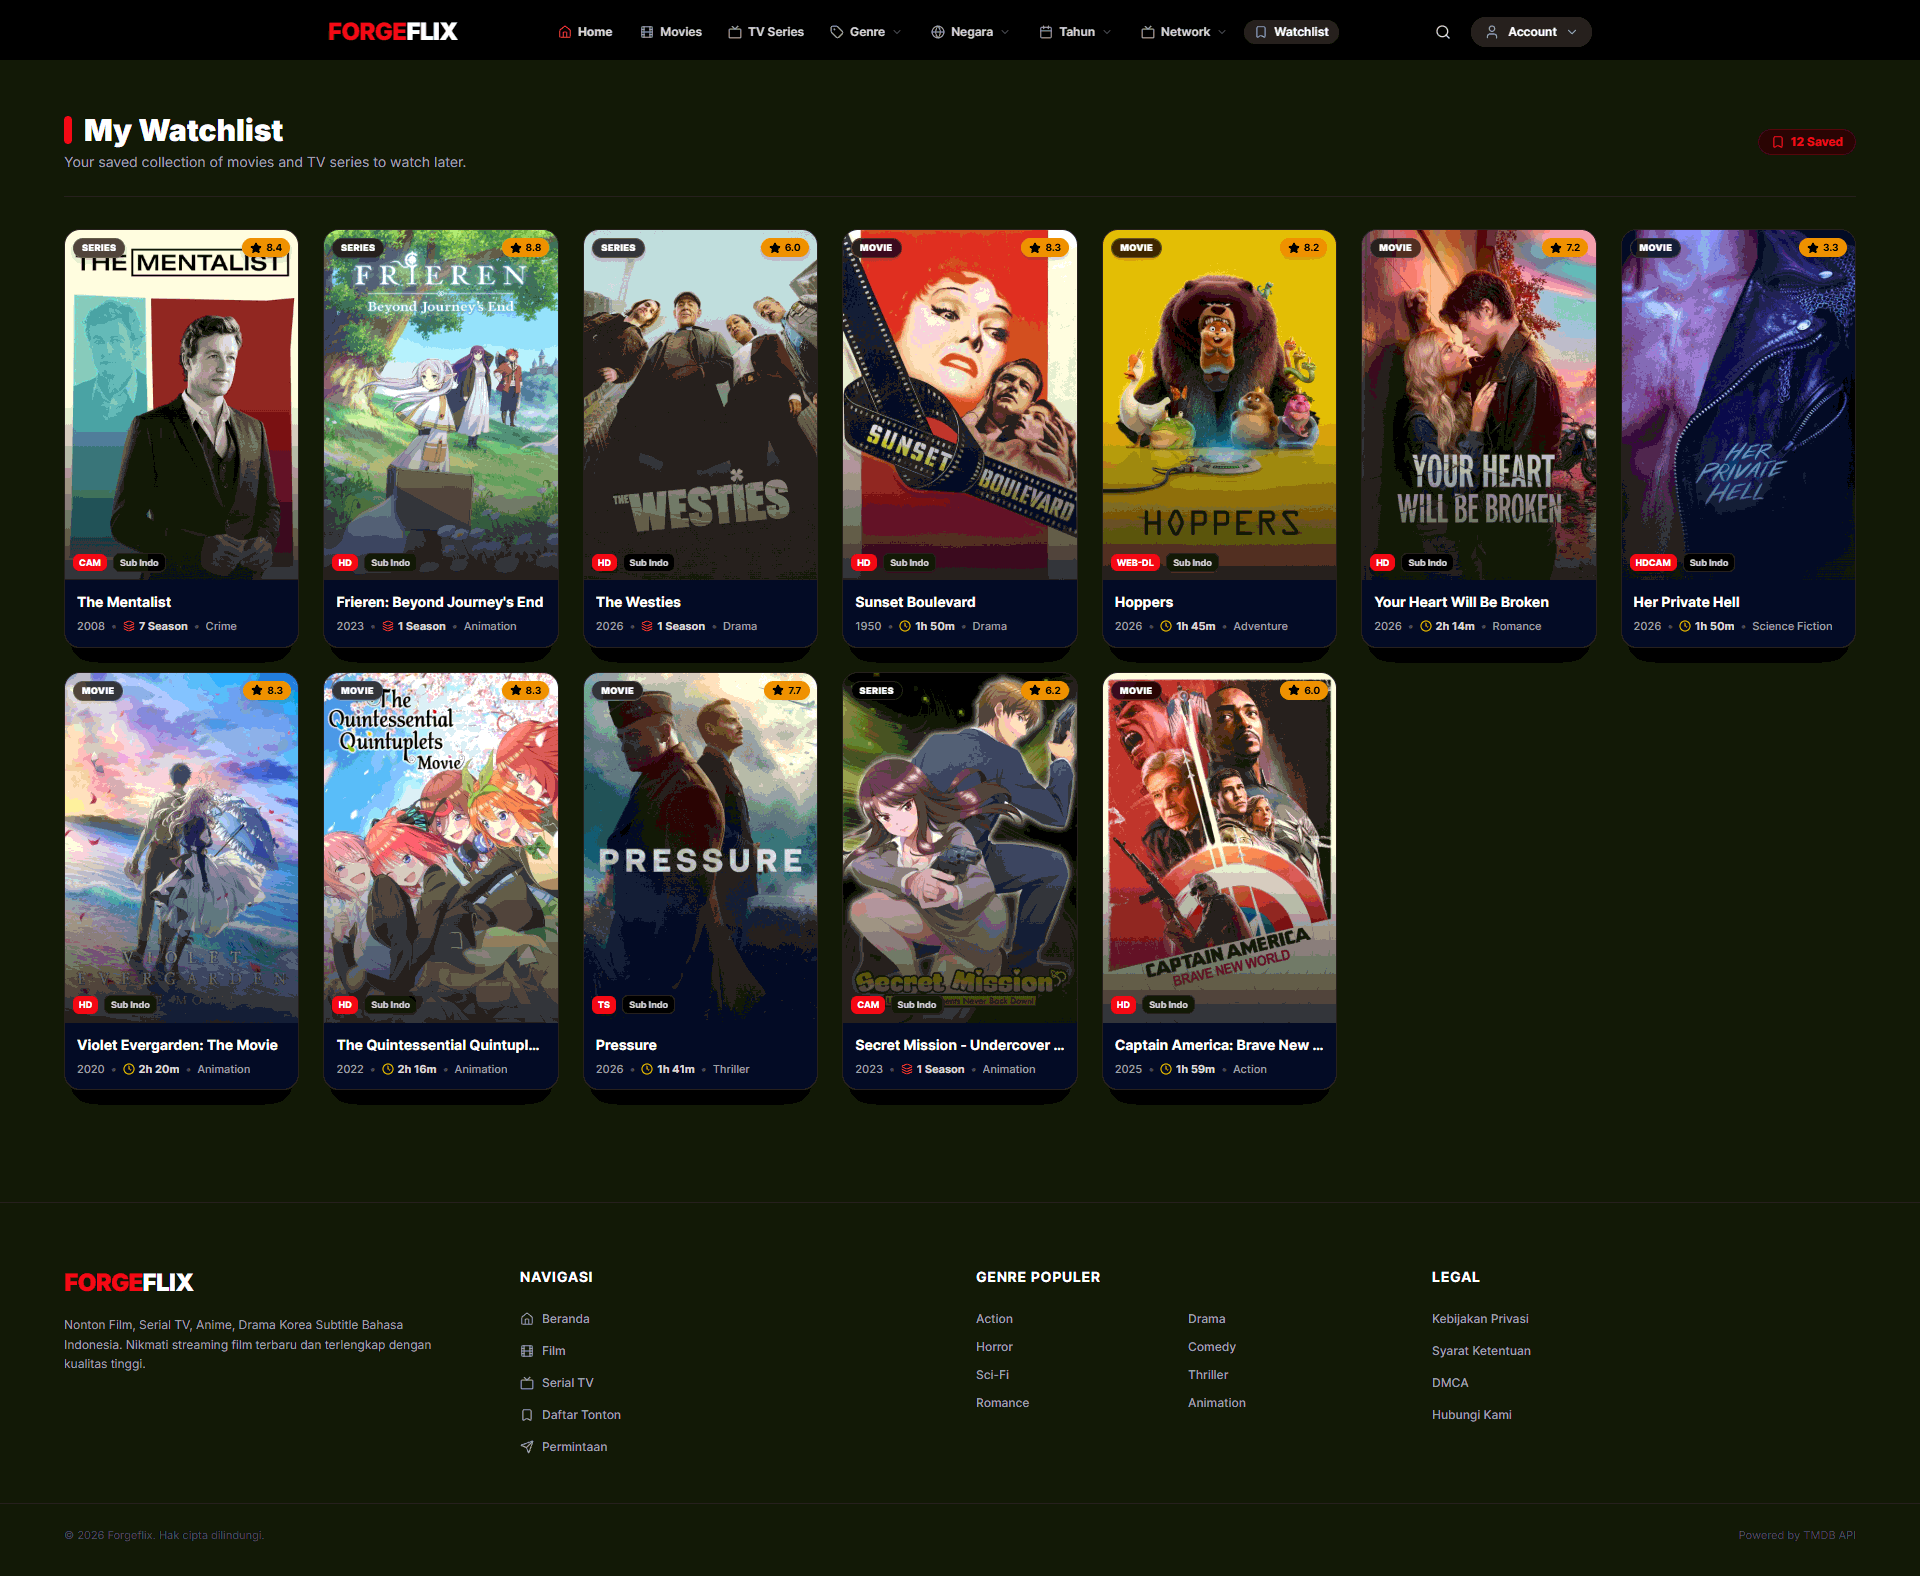Click the ForgeFlix logo in header

[393, 32]
